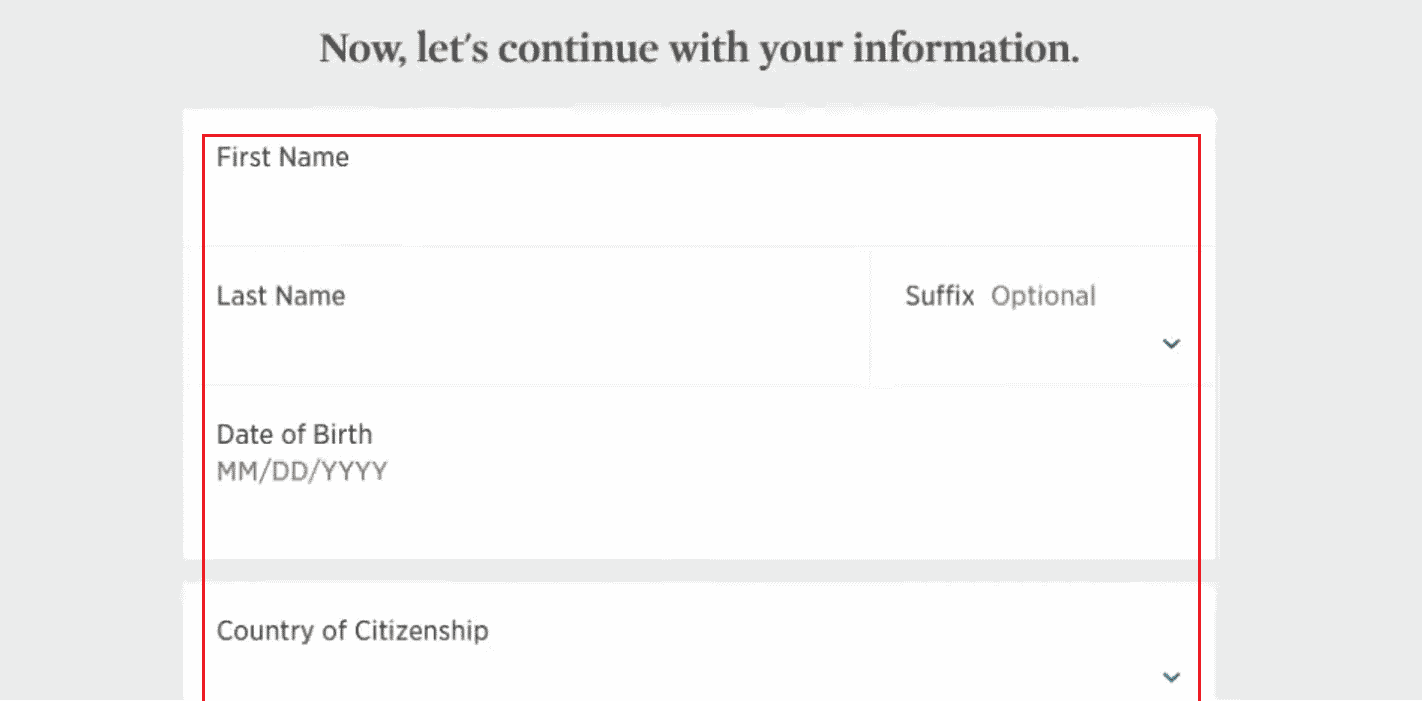Click the Suffix dropdown chevron arrow

coord(1171,344)
